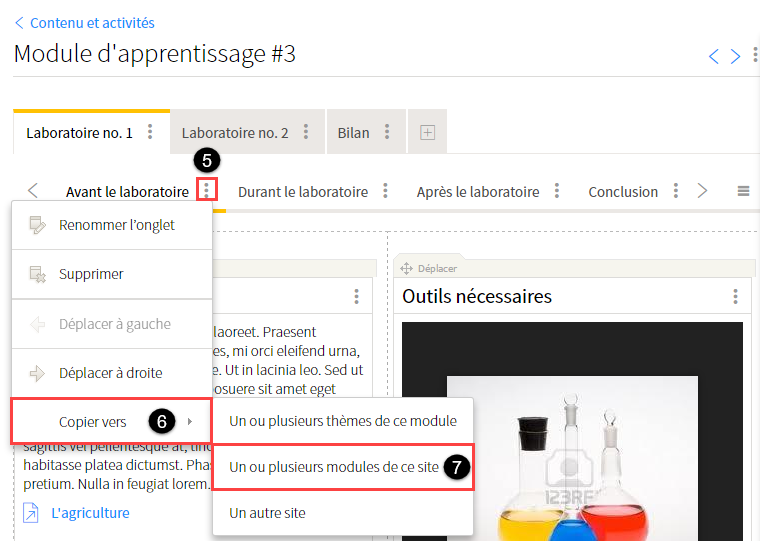
Task: Click the Renommer l'onglet pencil icon
Action: point(37,225)
